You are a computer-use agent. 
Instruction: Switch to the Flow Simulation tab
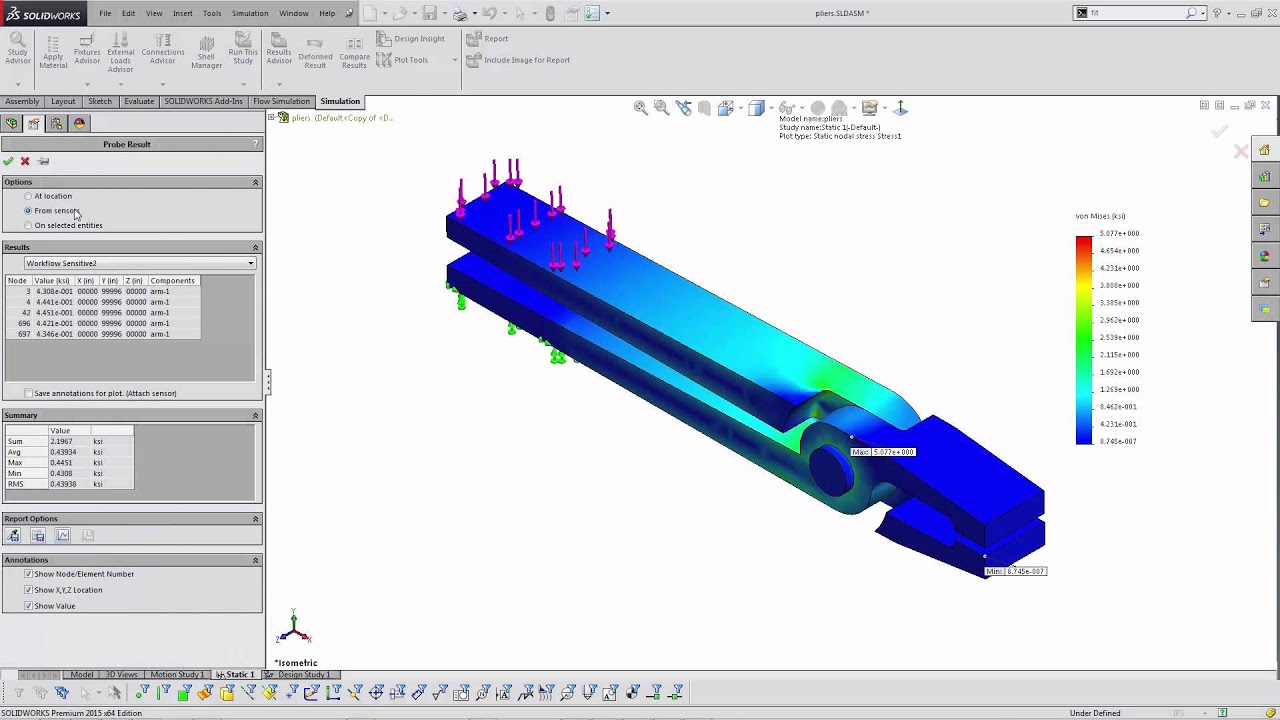tap(281, 101)
